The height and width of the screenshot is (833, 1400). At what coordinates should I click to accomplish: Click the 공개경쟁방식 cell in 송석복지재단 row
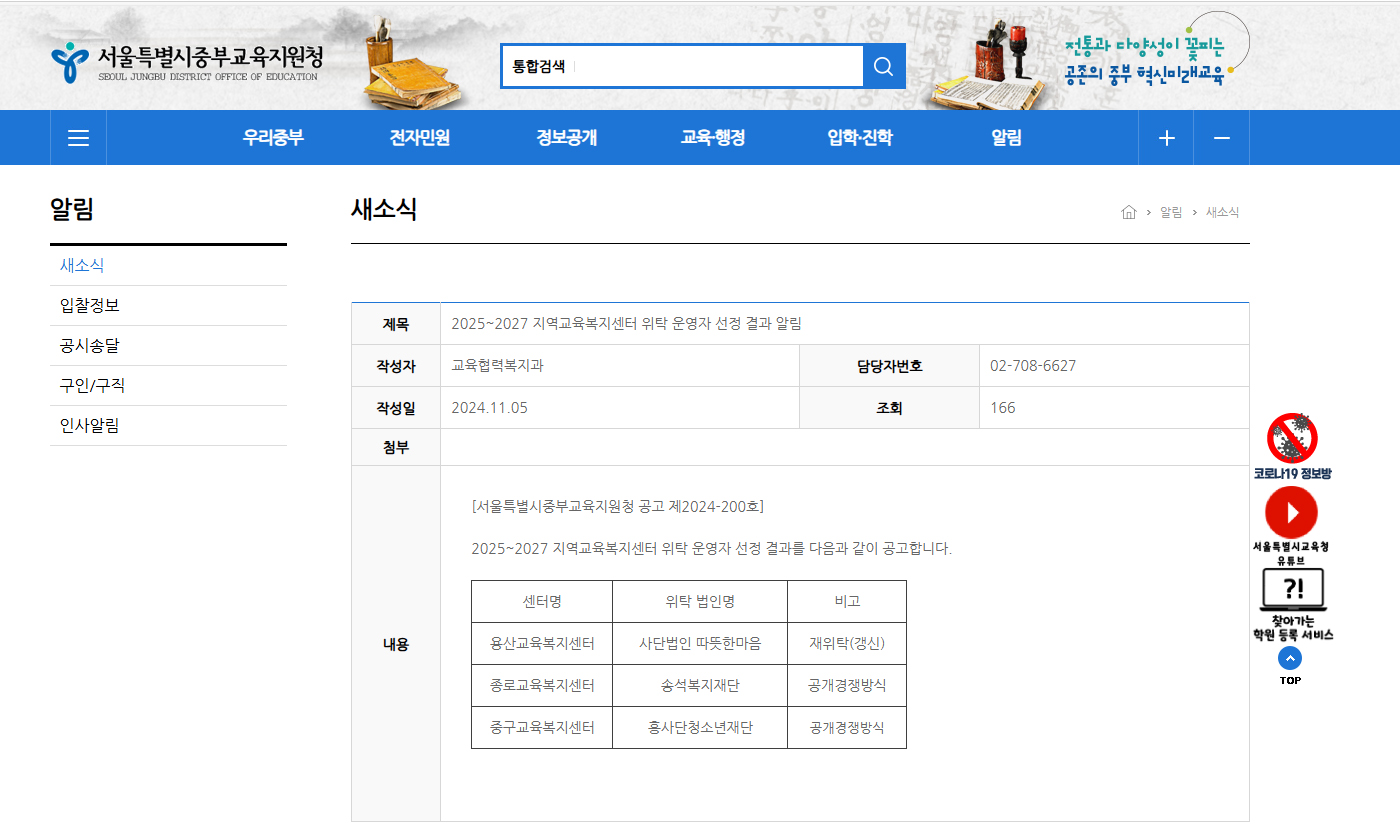[847, 686]
